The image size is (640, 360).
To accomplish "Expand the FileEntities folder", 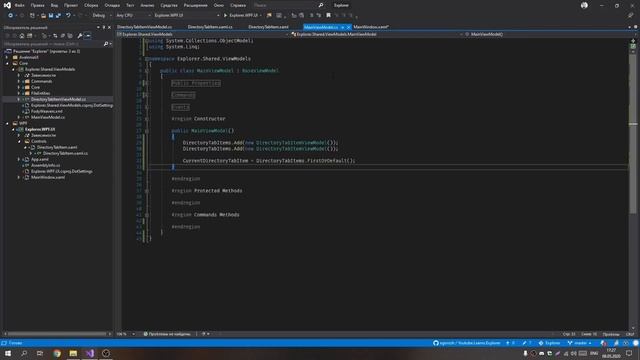I will [19, 93].
